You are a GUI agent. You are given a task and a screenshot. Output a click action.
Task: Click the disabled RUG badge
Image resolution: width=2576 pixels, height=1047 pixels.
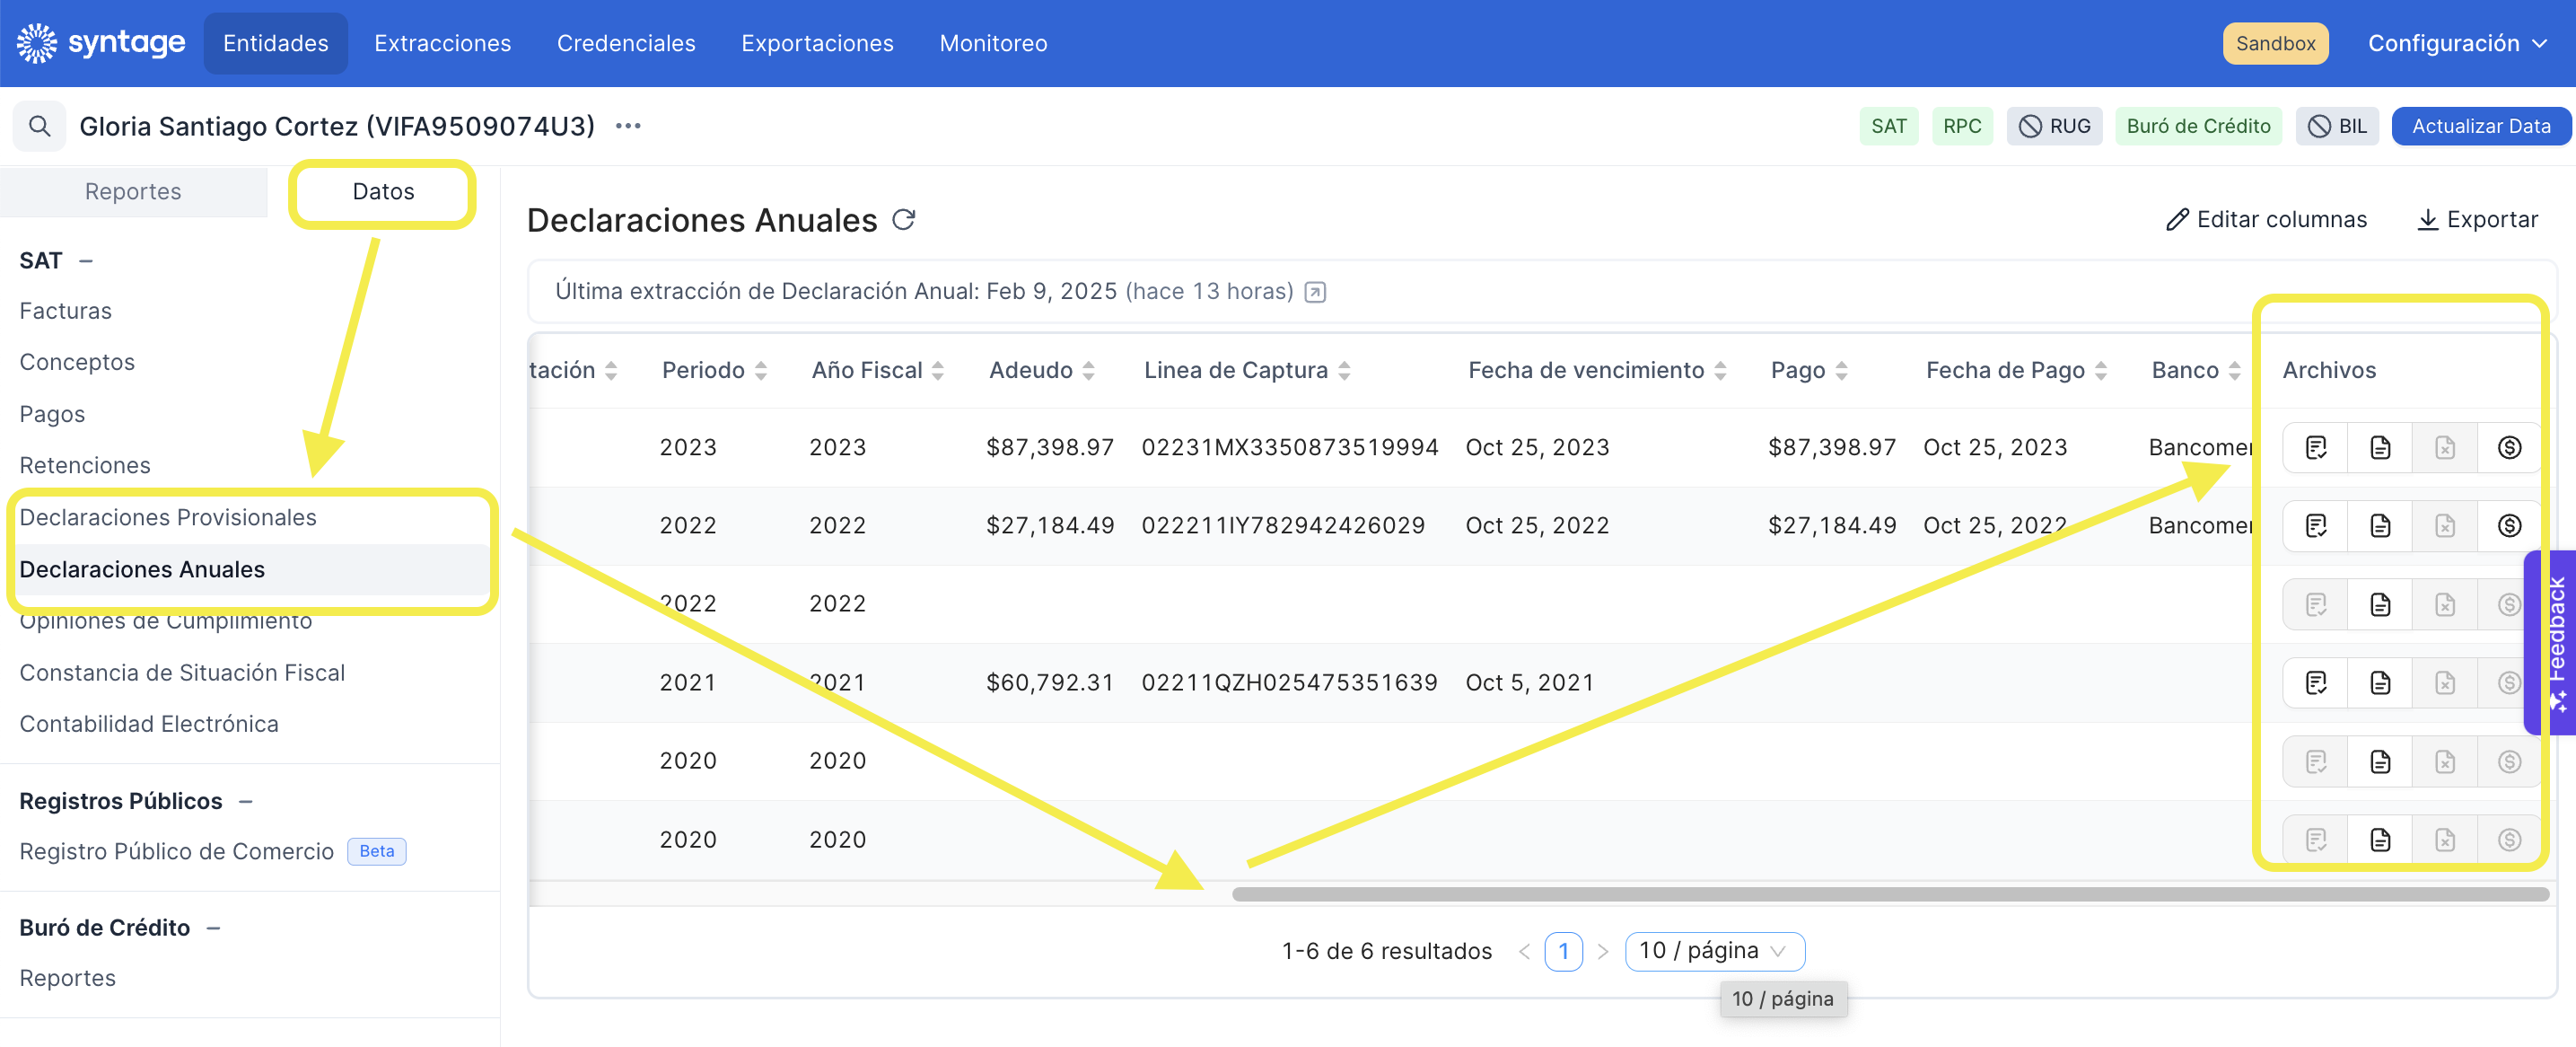click(x=2054, y=126)
